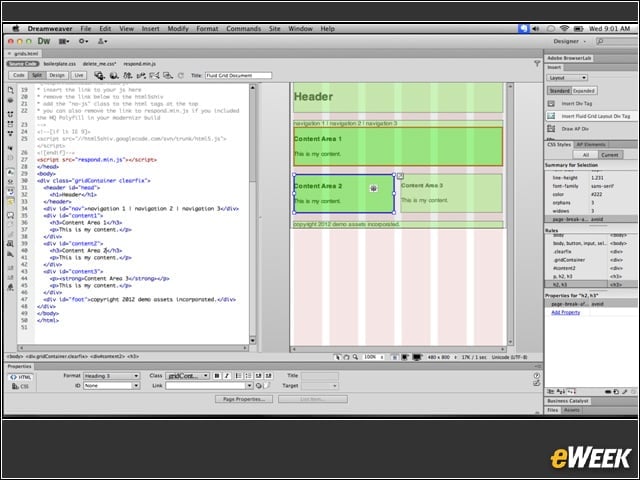Click the File Management arrows icon

point(128,76)
